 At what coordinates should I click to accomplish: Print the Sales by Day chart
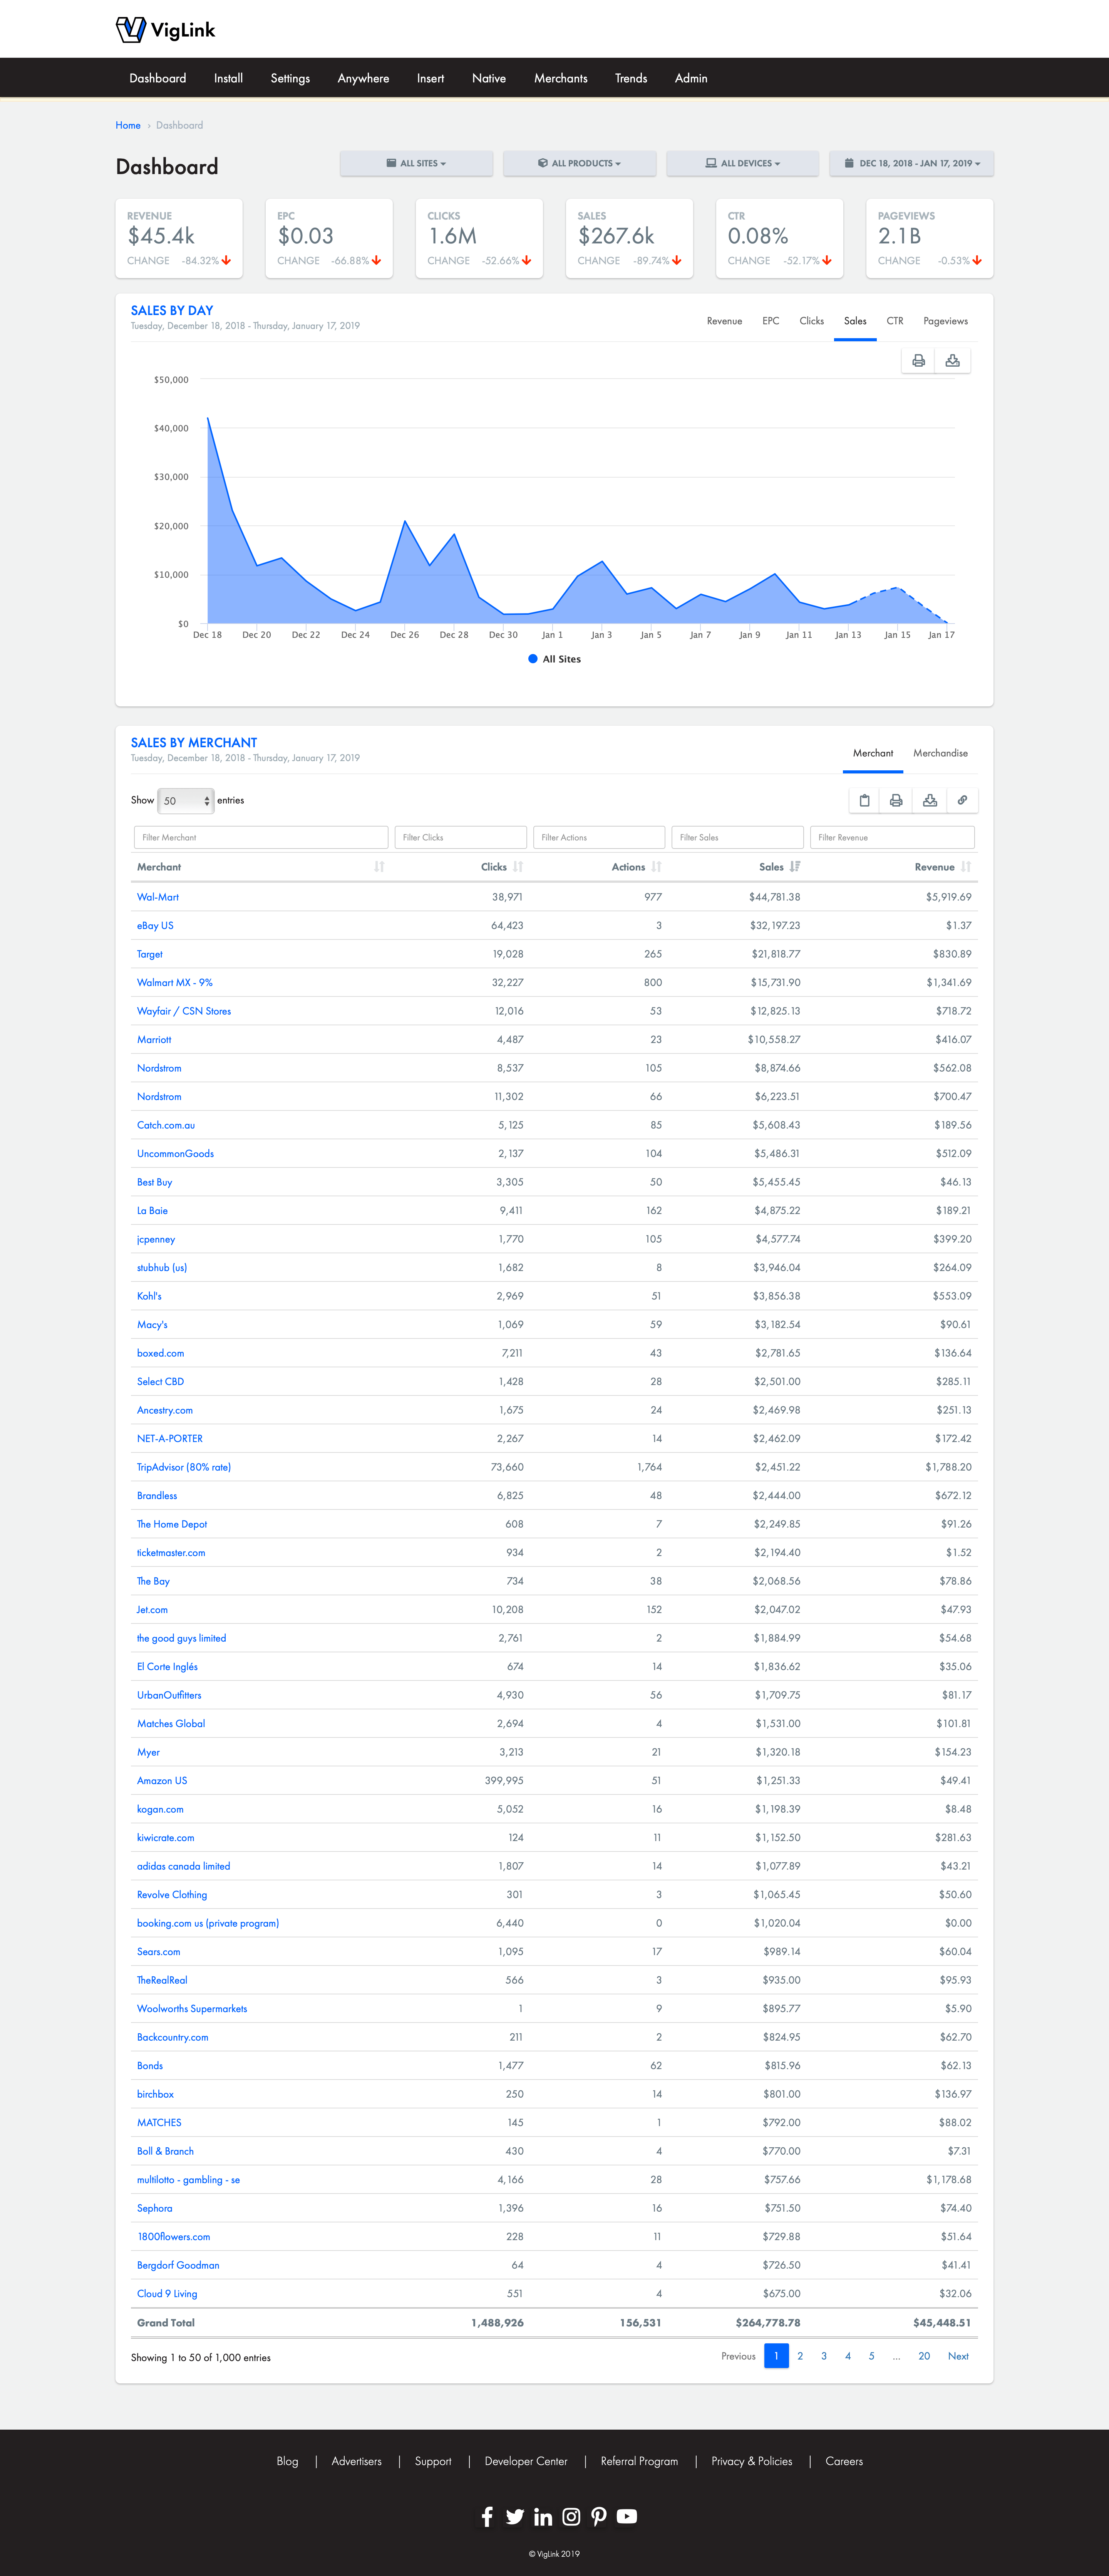918,361
